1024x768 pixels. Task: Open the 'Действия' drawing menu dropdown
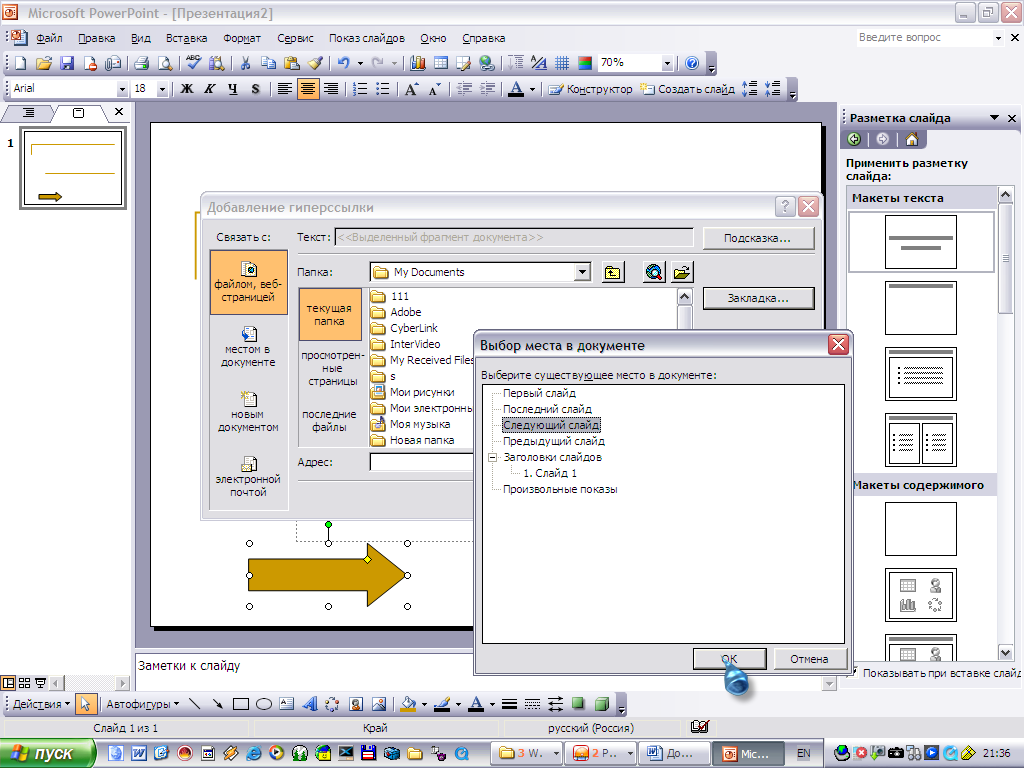42,704
